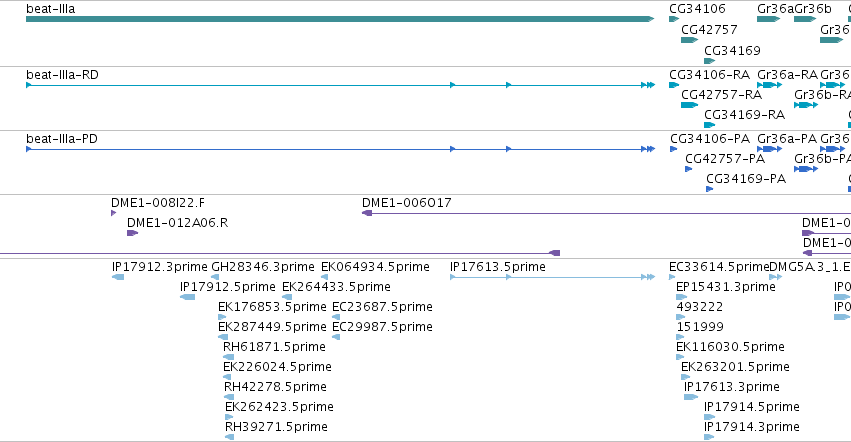Select CG34169-RA transcript label
This screenshot has width=851, height=442.
coord(745,115)
